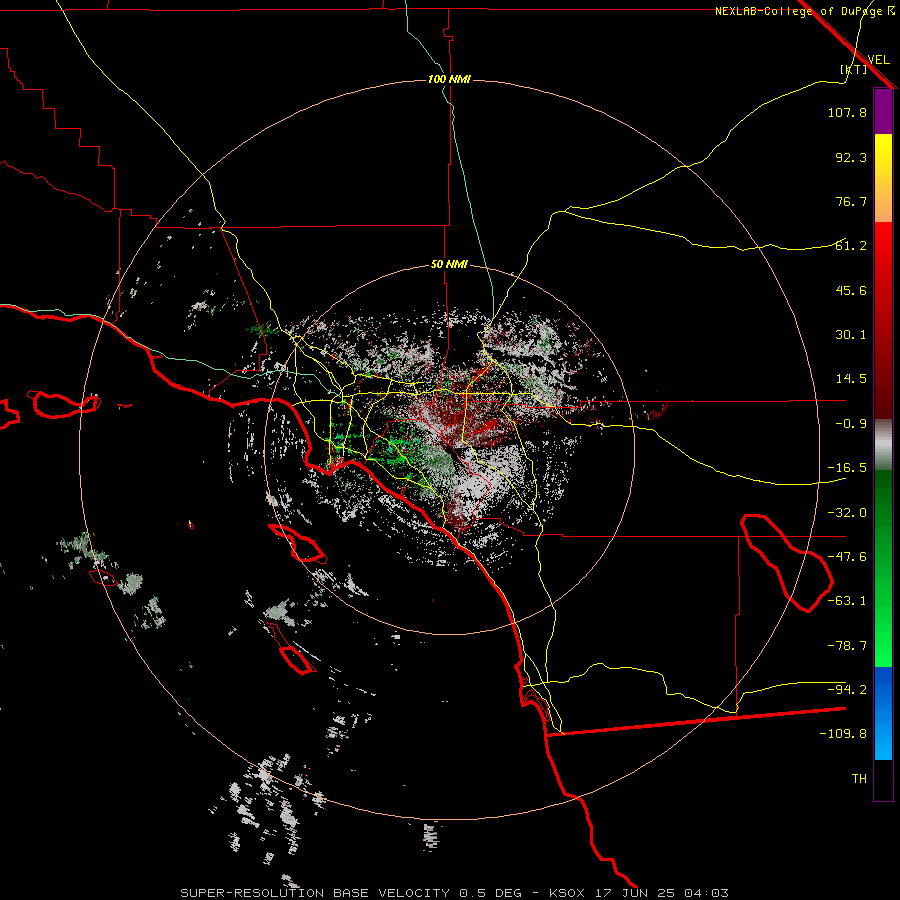
Task: Select the -32.0 velocity scale value
Action: [x=847, y=513]
